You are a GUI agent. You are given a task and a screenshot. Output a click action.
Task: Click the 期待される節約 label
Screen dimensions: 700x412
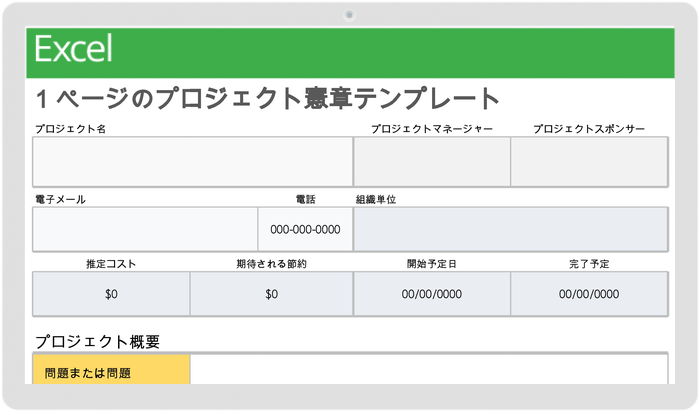tap(271, 264)
